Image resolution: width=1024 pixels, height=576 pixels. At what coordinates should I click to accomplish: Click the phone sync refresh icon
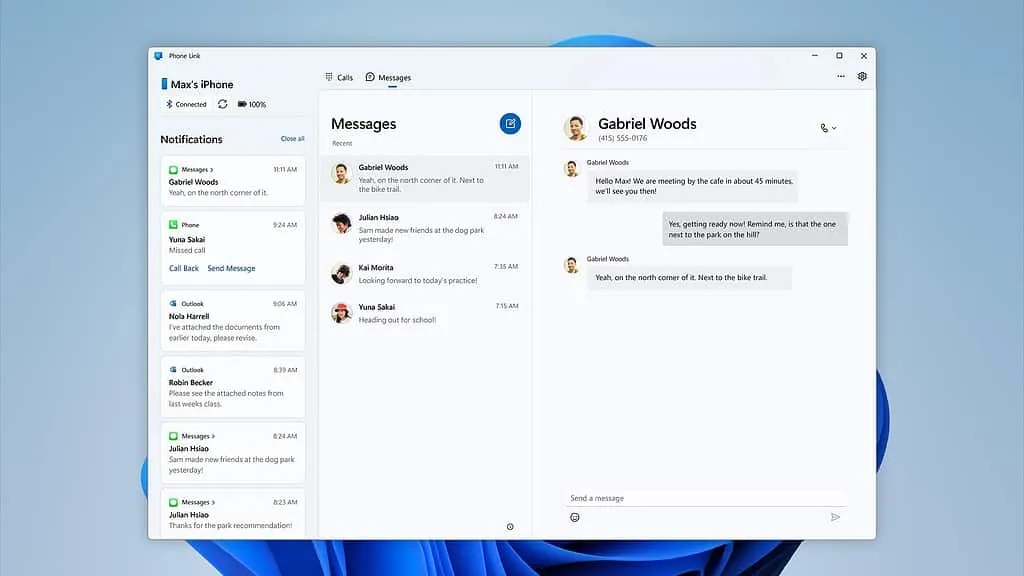[222, 103]
